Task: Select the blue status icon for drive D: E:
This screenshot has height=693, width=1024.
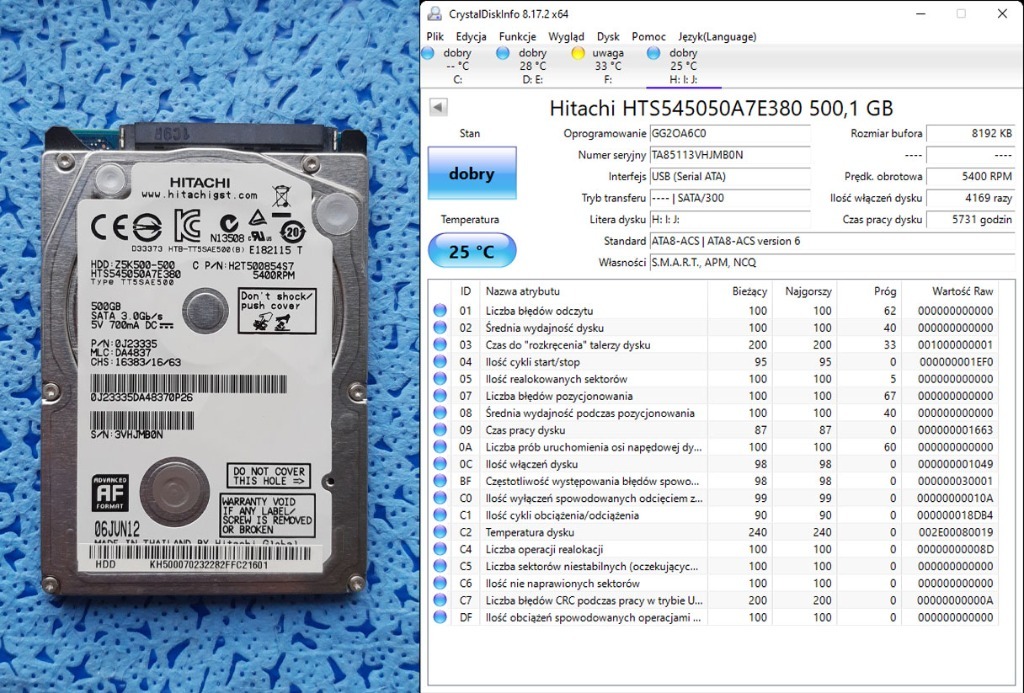Action: pos(503,53)
